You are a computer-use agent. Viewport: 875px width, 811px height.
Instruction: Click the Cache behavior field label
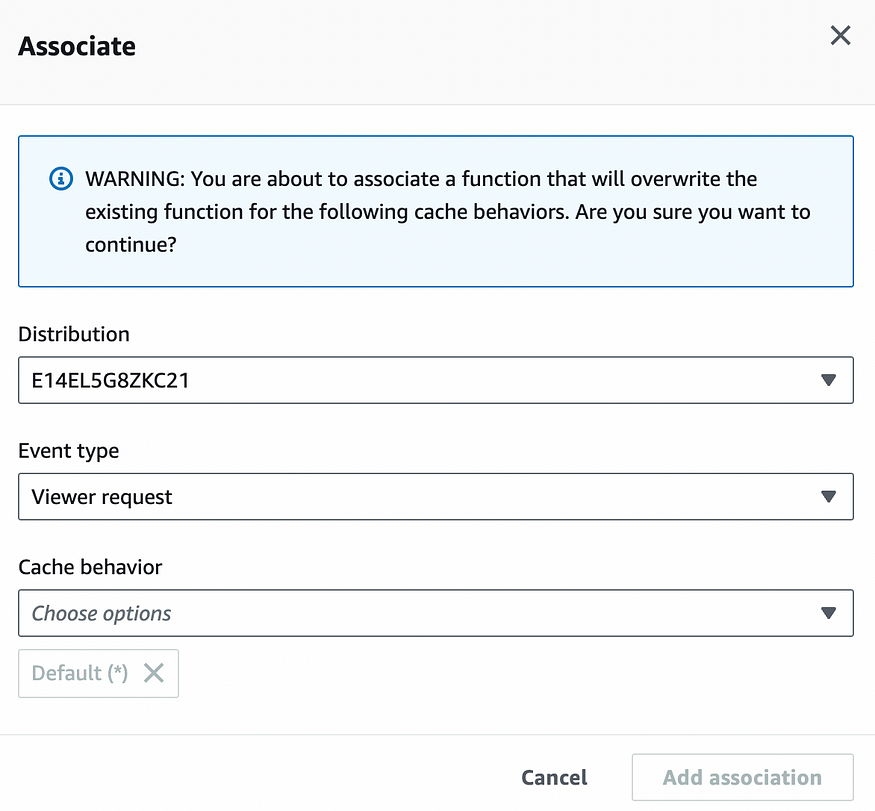(x=90, y=567)
